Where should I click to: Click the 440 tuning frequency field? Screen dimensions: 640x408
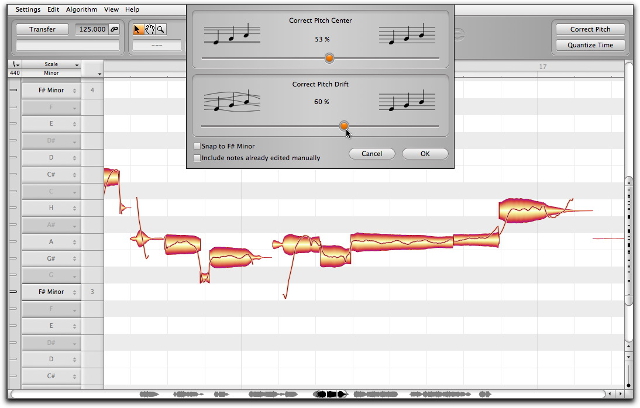click(15, 73)
